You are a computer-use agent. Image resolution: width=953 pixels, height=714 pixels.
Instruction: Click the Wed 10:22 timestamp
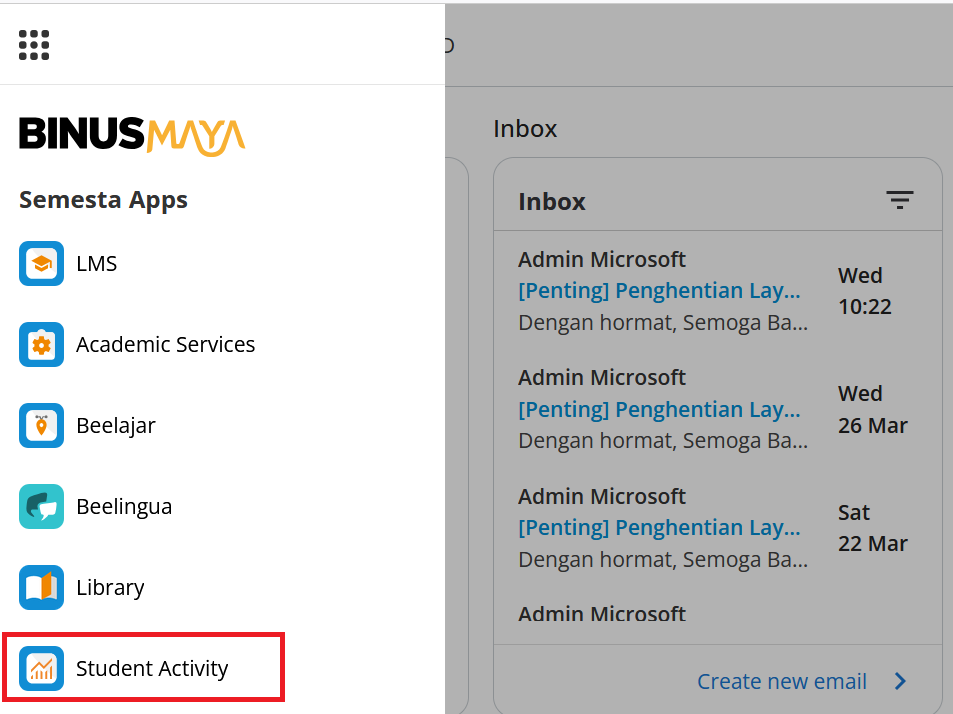pos(865,291)
